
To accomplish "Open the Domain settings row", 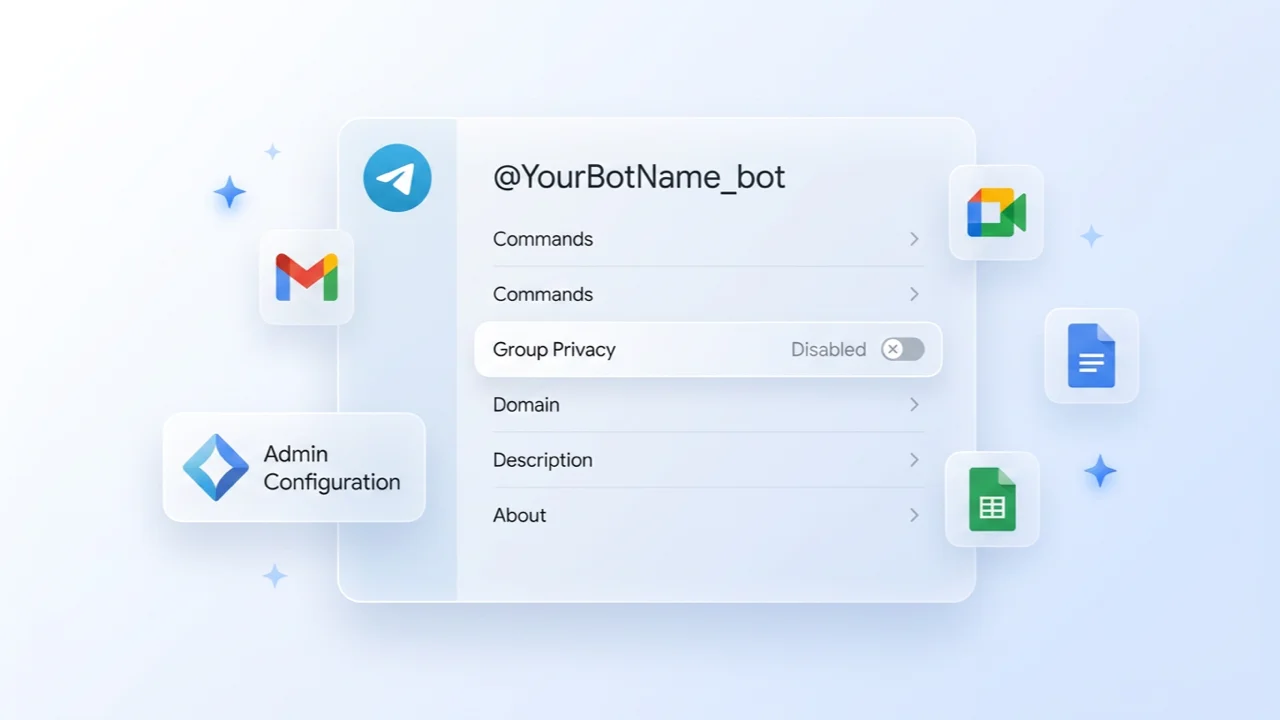I will 708,405.
